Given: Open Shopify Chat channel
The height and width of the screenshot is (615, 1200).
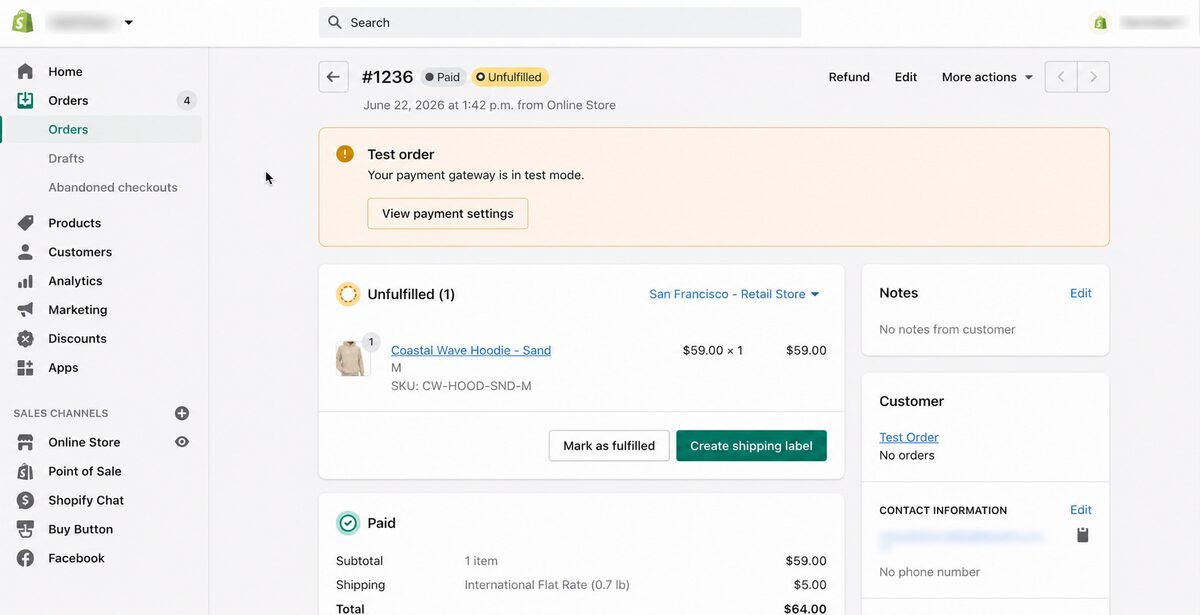Looking at the screenshot, I should 86,500.
